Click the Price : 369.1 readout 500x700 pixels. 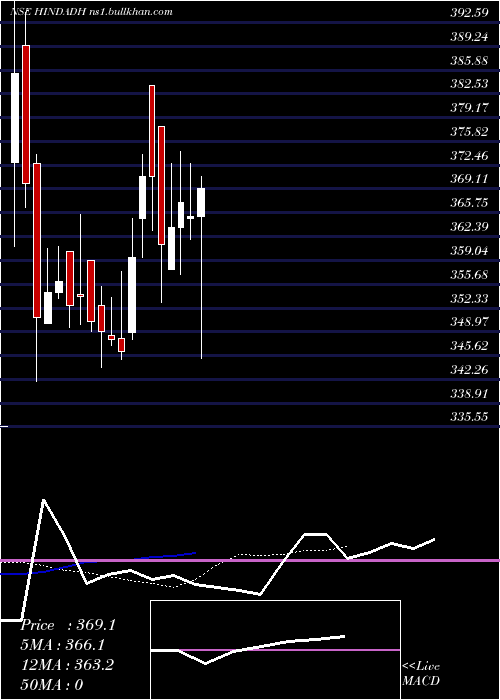coord(68,625)
